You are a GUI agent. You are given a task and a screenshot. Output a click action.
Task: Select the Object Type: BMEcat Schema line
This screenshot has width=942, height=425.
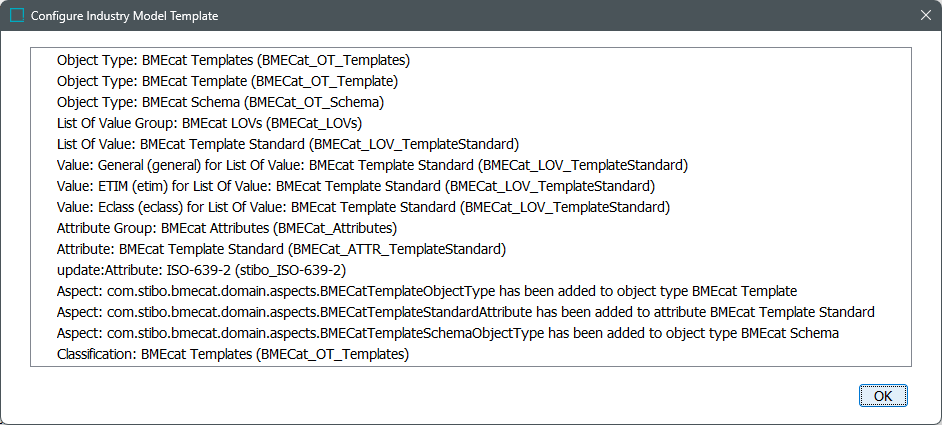pos(220,102)
